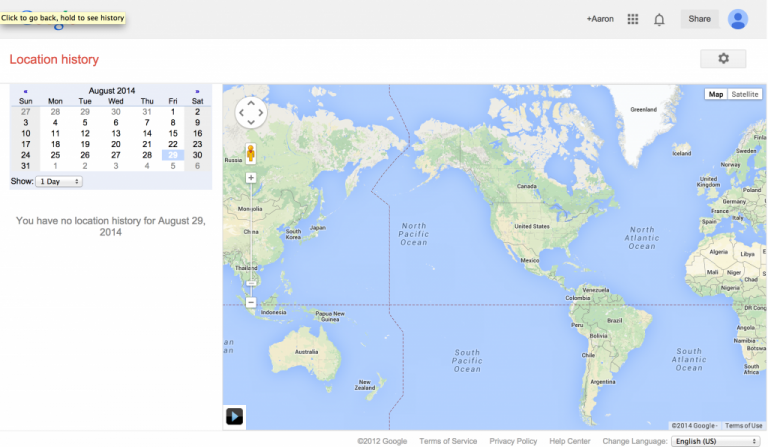Screen dimensions: 768x447
Task: Open the notifications bell
Action: tap(659, 20)
